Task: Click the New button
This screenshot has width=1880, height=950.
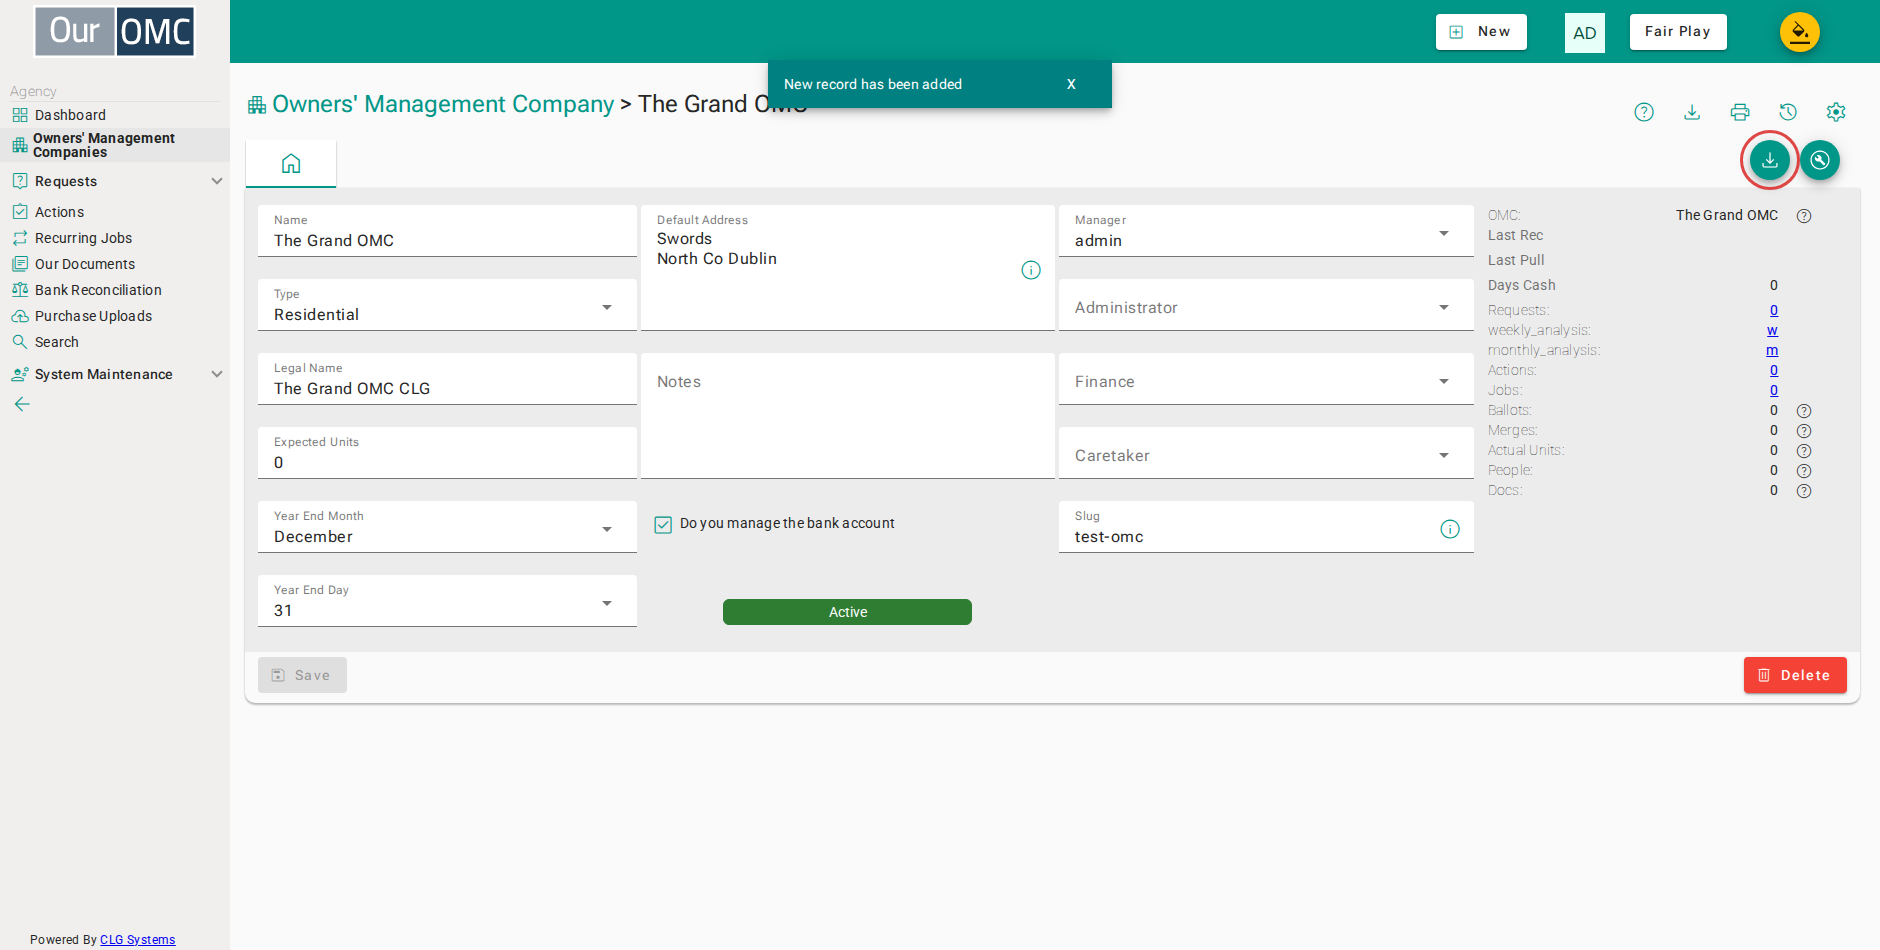Action: point(1481,32)
